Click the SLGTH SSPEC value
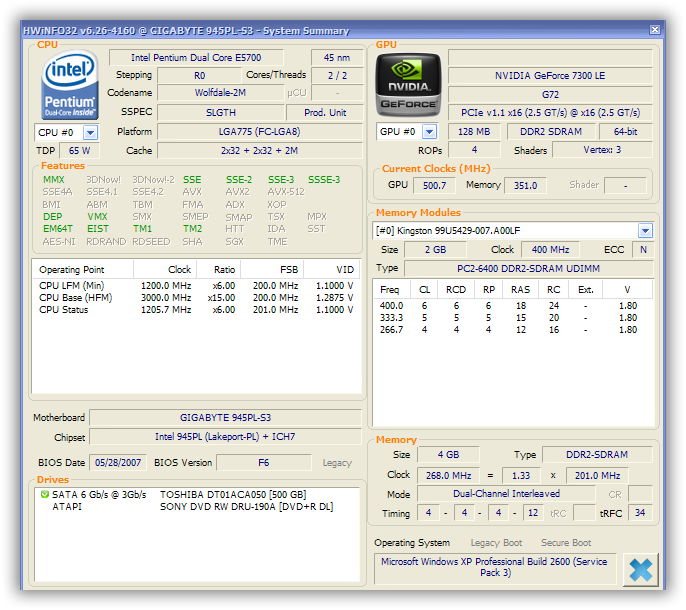Screen dimensions: 686x610 221,112
